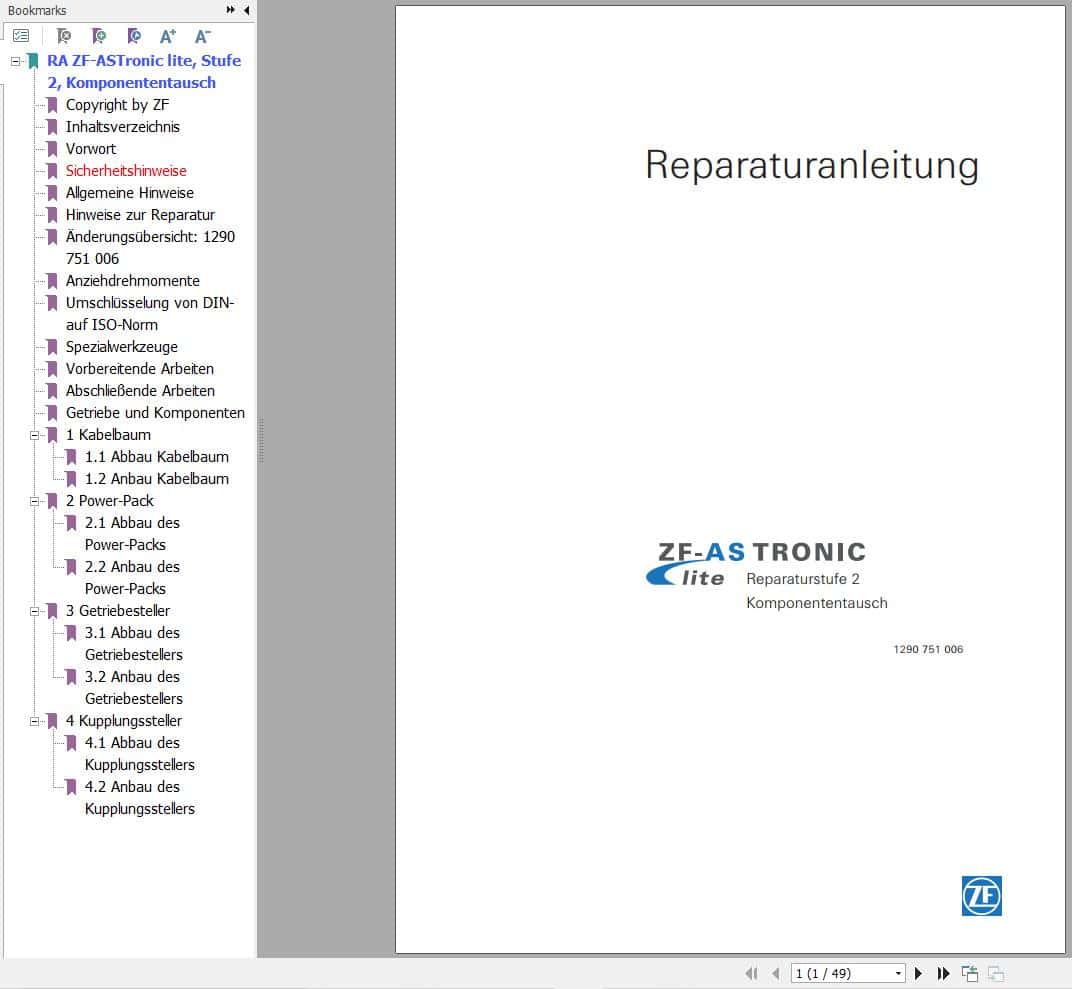
Task: Click the blue ZF logo on the page
Action: [x=981, y=895]
